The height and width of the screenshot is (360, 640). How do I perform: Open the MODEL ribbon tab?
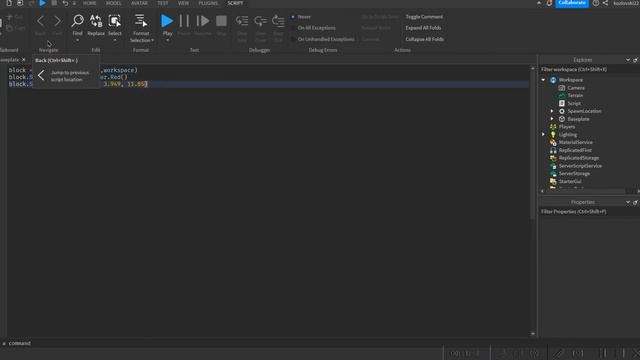tap(113, 3)
